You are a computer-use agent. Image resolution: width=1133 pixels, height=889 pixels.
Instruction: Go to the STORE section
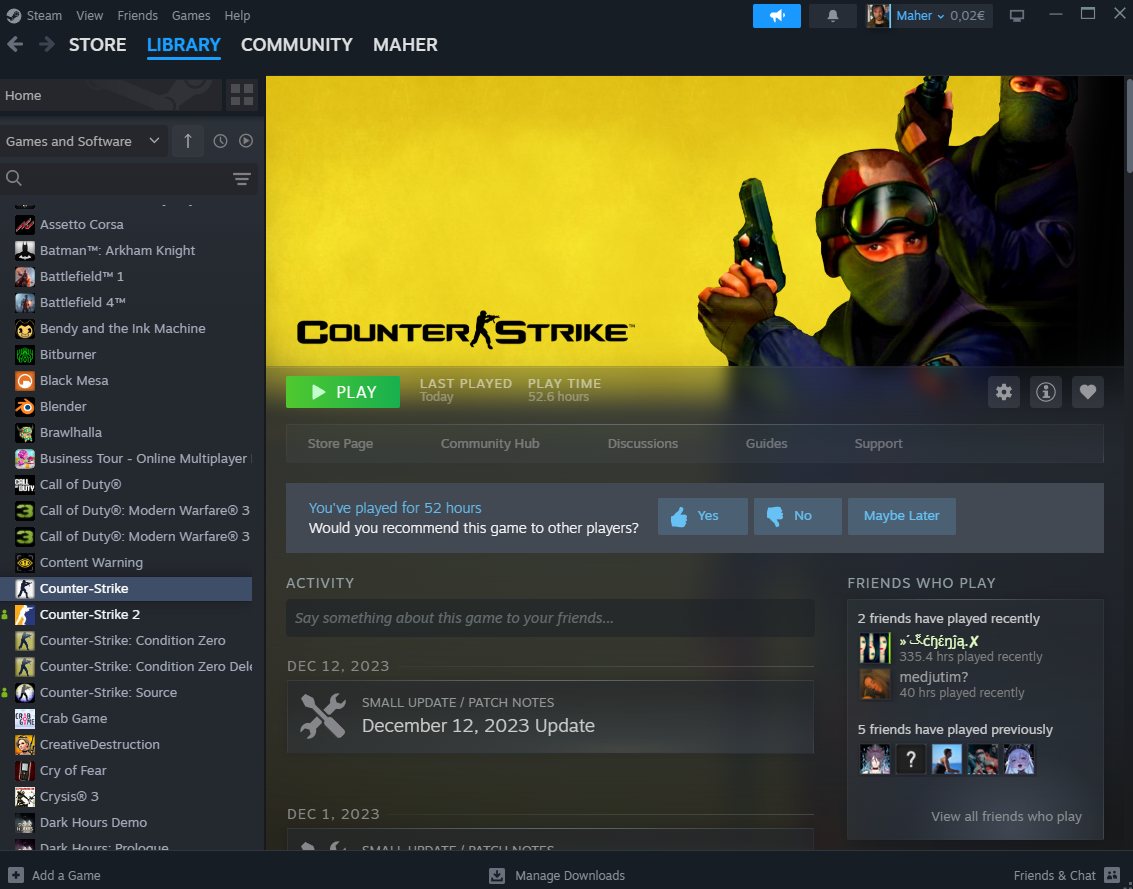(97, 45)
